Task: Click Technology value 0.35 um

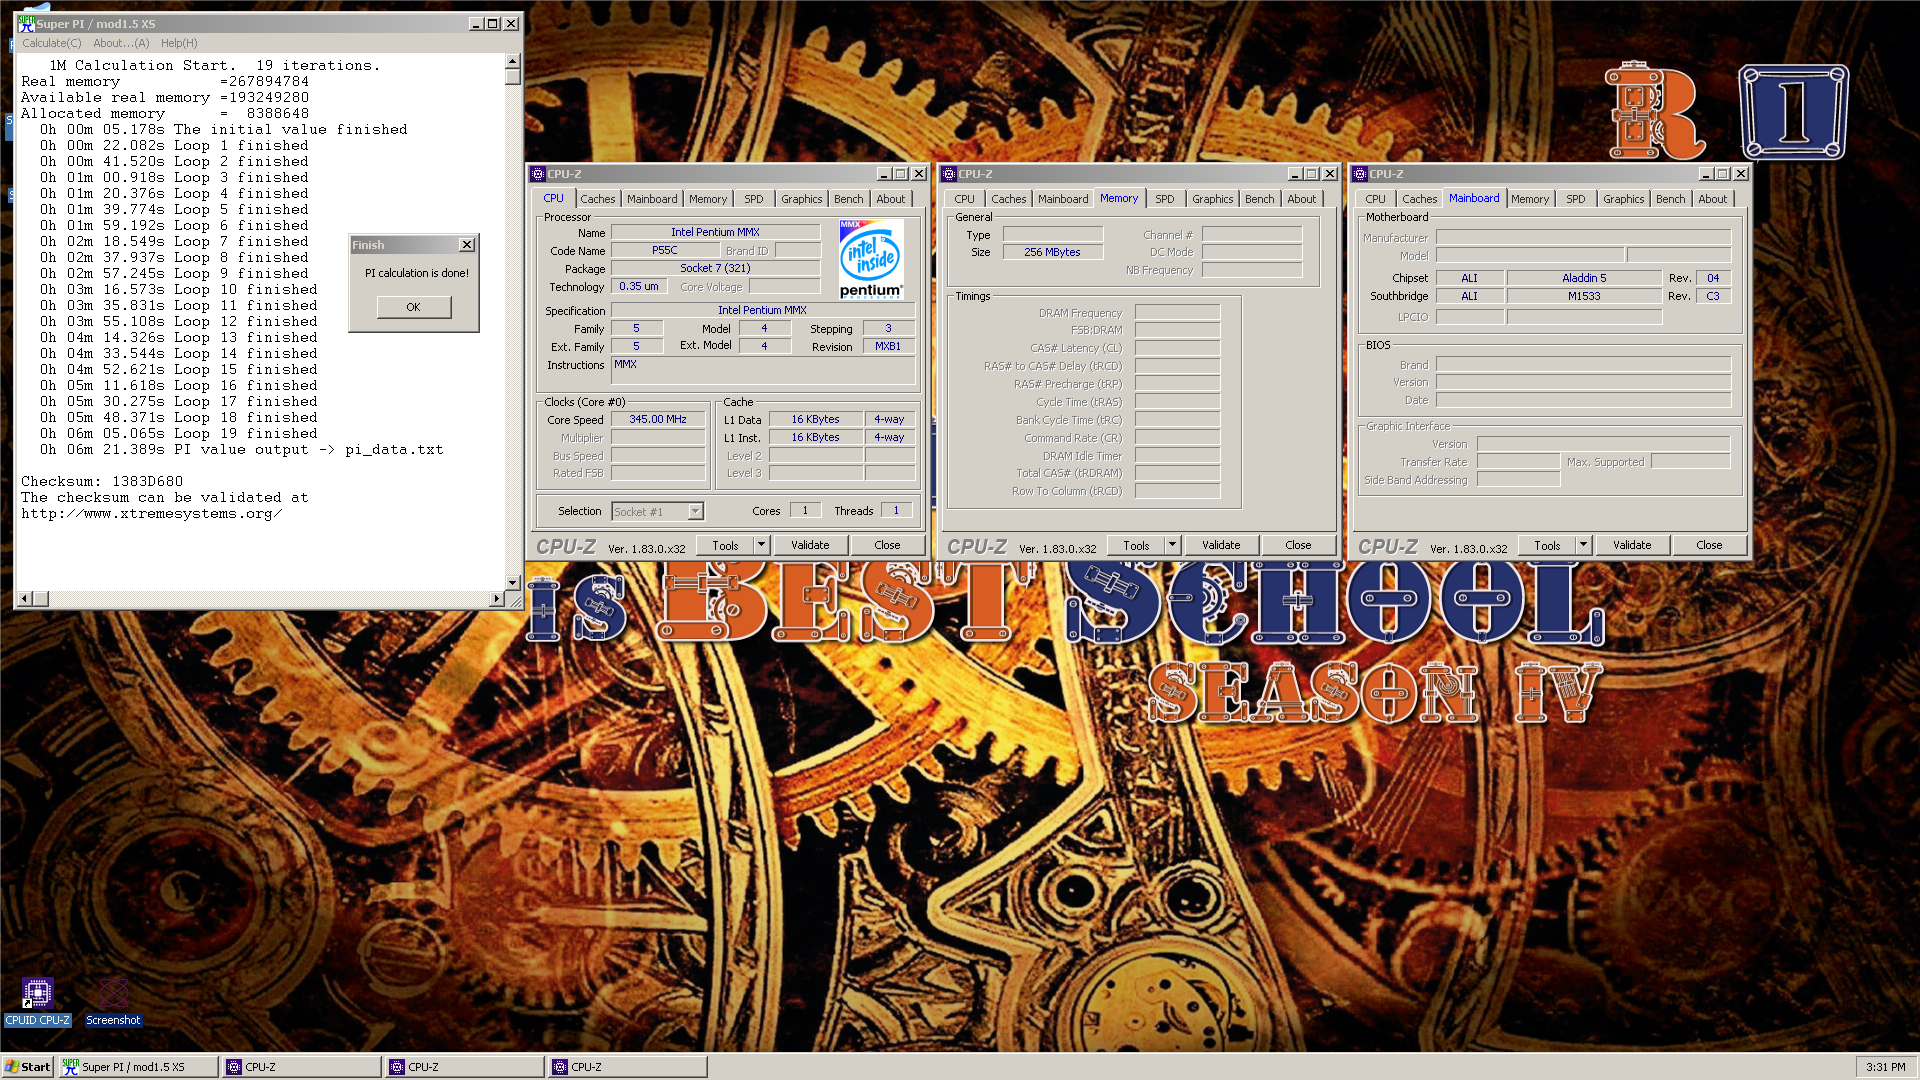Action: click(639, 286)
